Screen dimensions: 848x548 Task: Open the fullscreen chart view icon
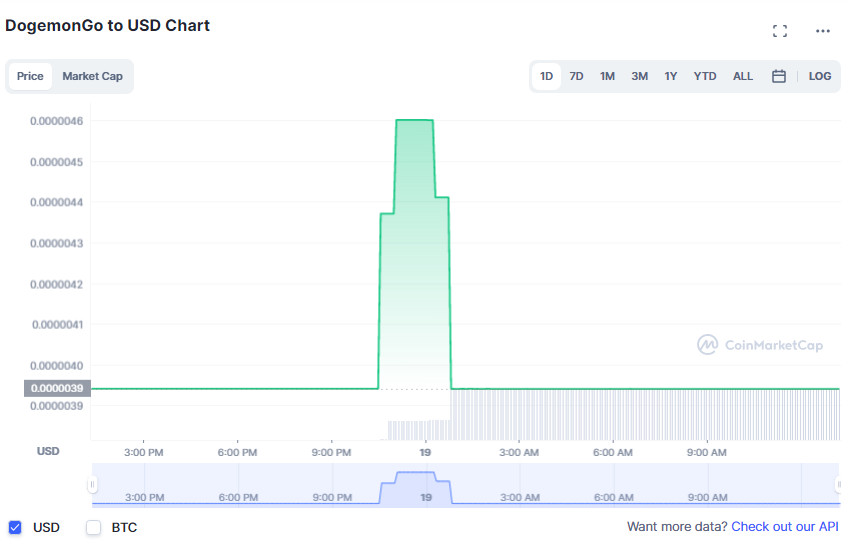pos(779,31)
